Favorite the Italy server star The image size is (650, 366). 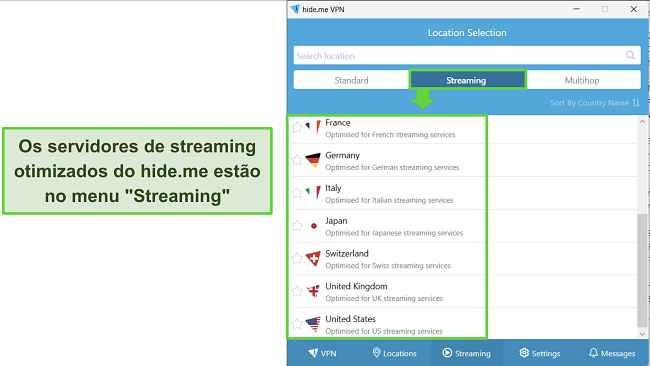(x=297, y=193)
